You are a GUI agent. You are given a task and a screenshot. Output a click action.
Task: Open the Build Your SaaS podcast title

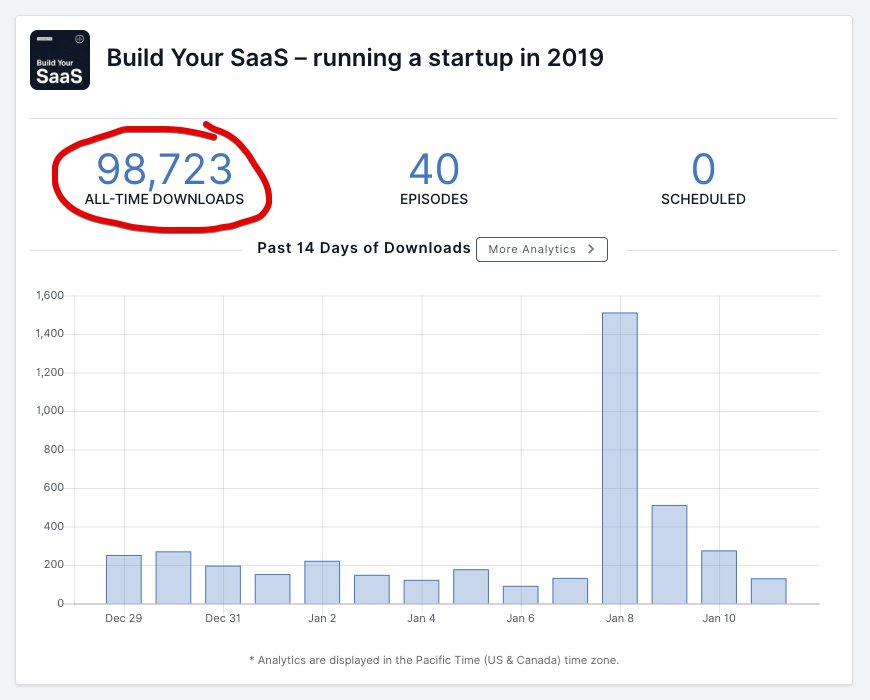pos(355,57)
